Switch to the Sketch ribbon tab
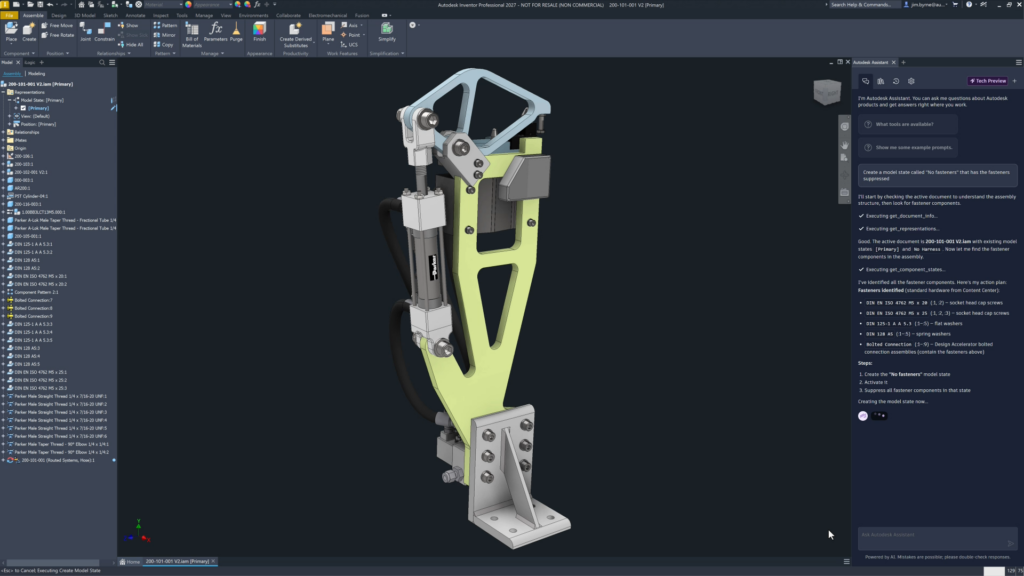Image resolution: width=1024 pixels, height=576 pixels. tap(110, 15)
